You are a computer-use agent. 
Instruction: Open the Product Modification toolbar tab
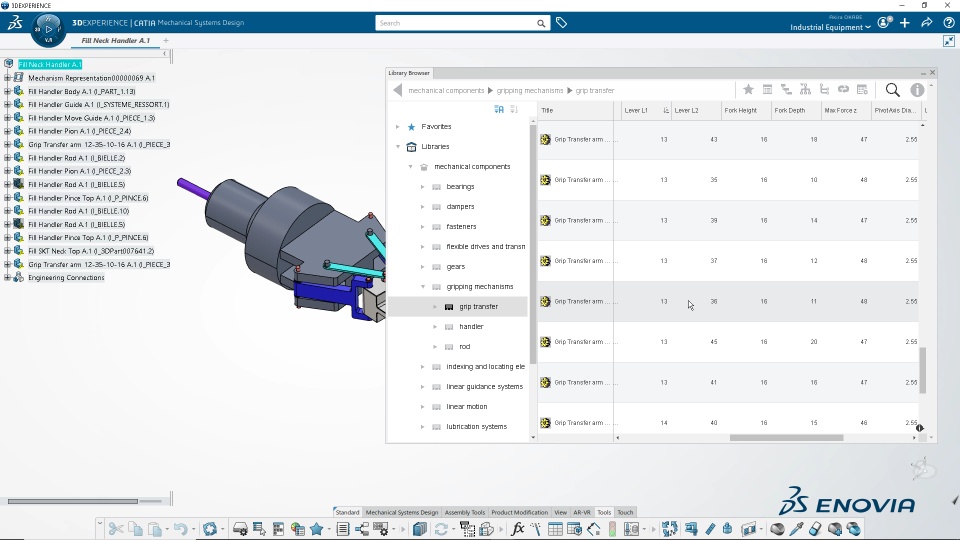[x=519, y=512]
